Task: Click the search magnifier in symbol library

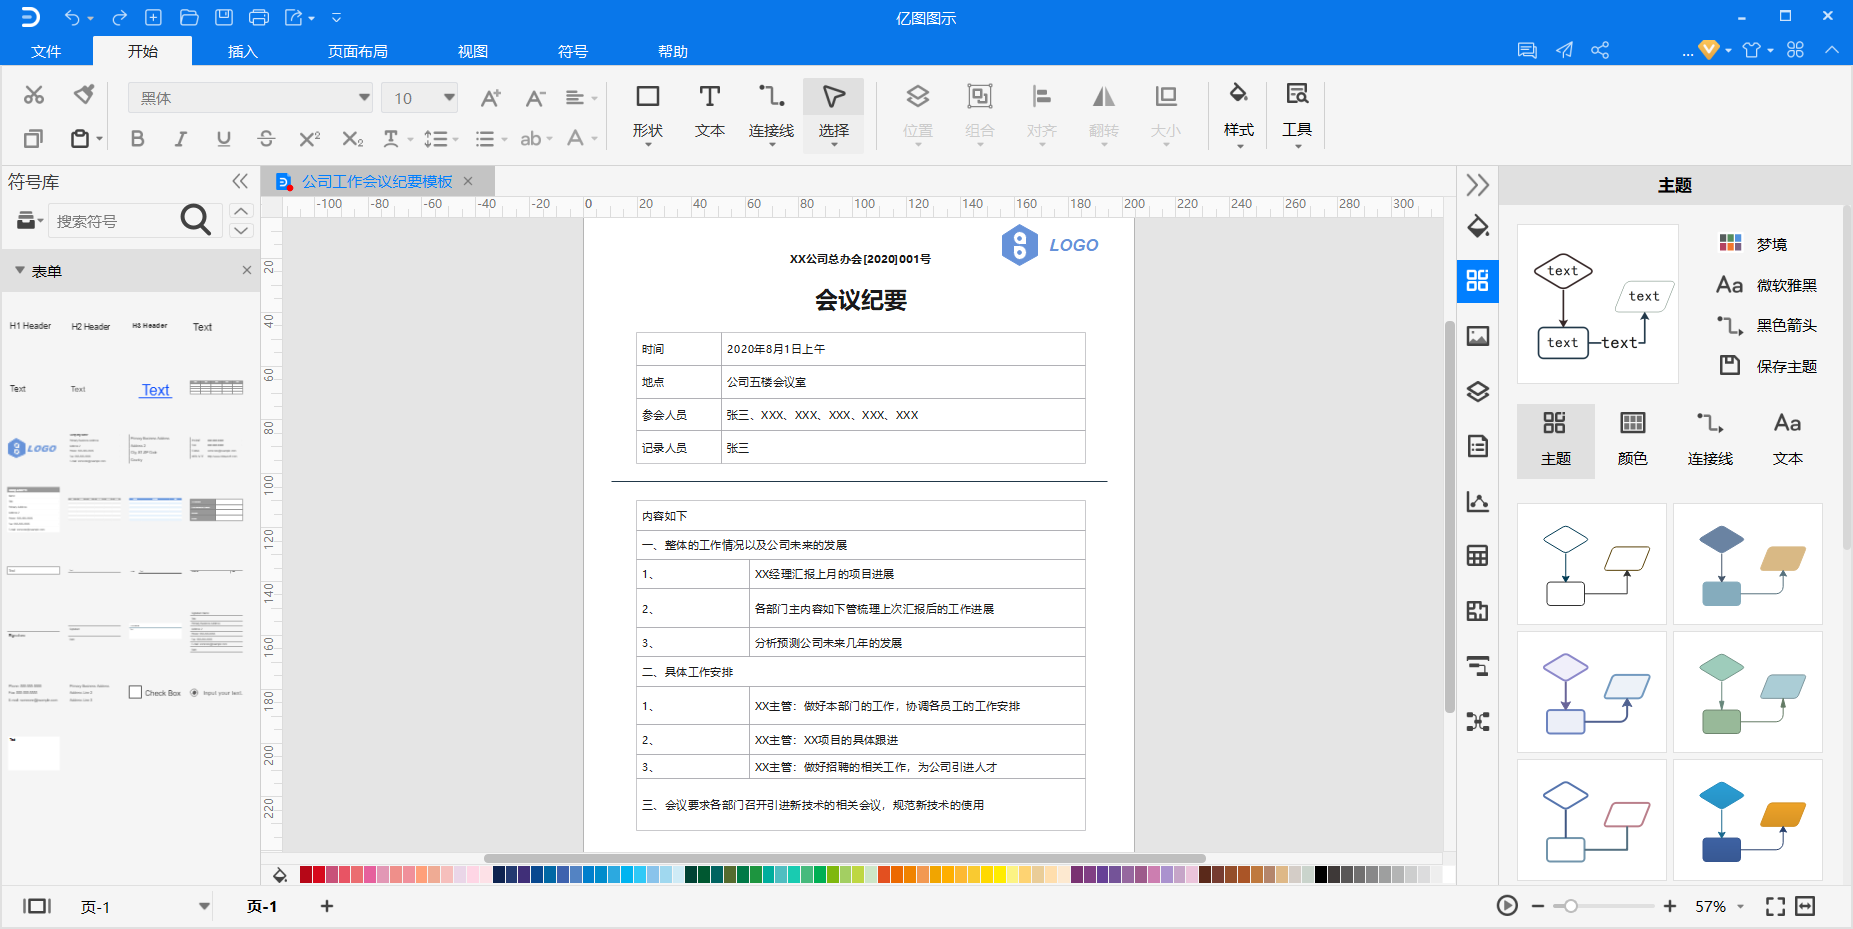Action: pyautogui.click(x=195, y=220)
